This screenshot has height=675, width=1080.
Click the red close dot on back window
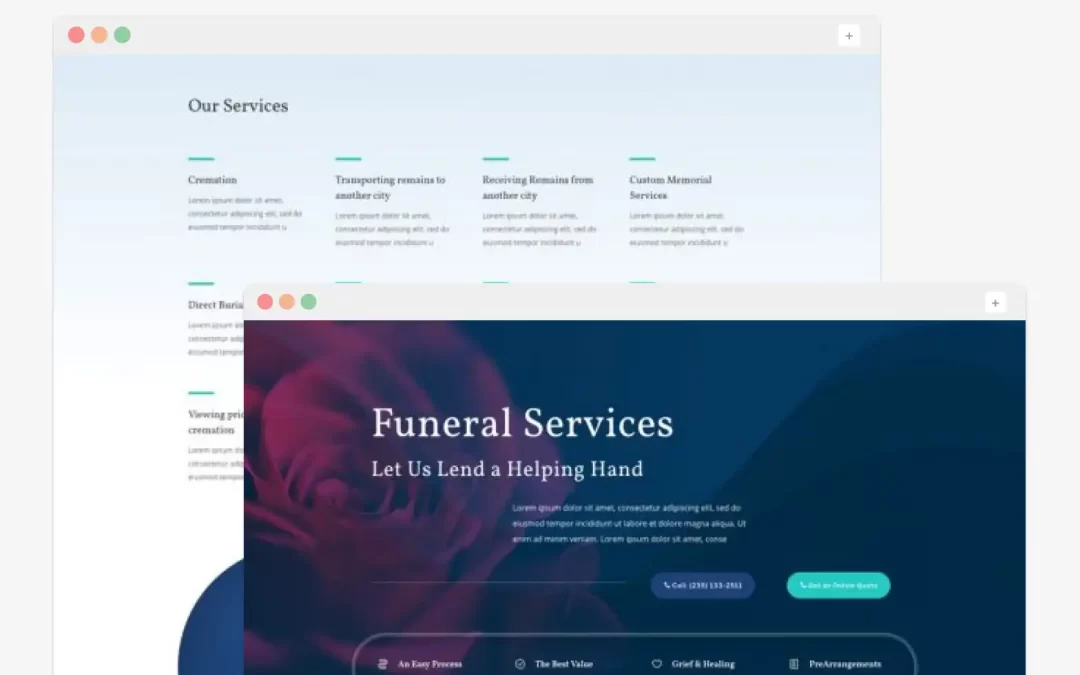[x=76, y=35]
